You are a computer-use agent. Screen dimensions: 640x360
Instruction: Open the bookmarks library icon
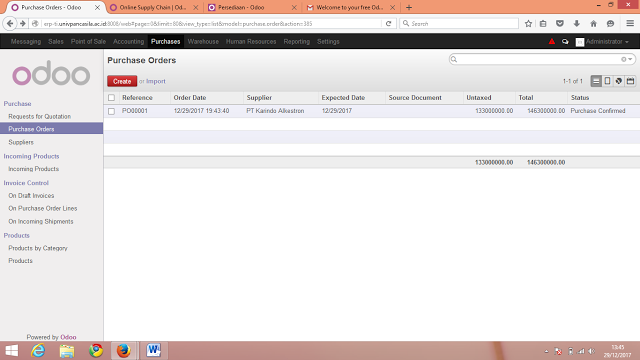543,24
